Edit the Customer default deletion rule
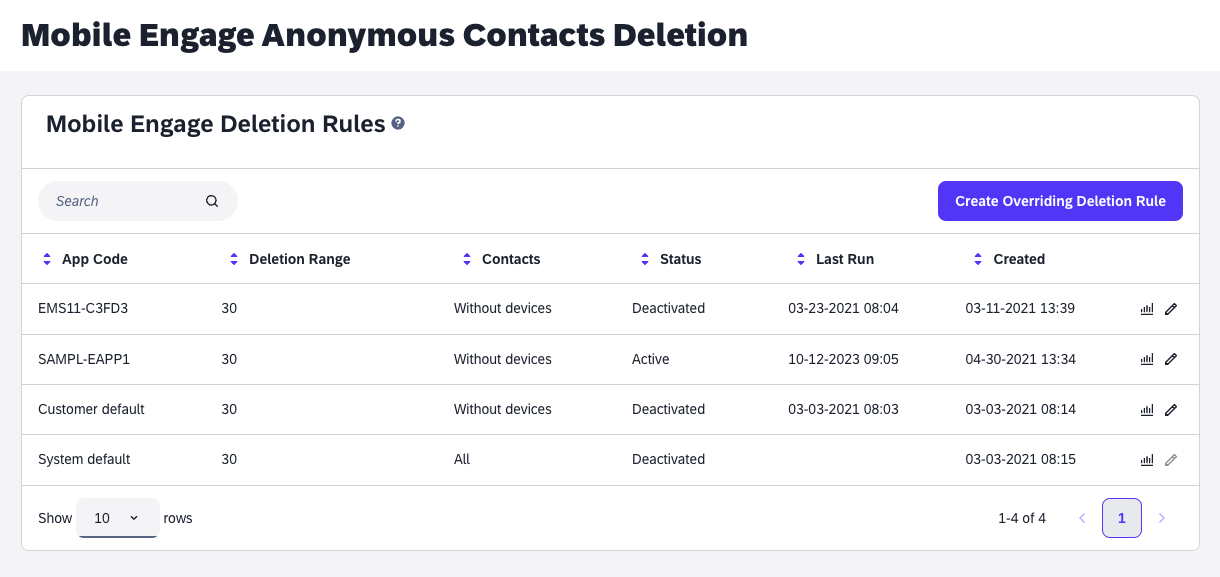Screen dimensions: 1220x577 (x=1171, y=409)
